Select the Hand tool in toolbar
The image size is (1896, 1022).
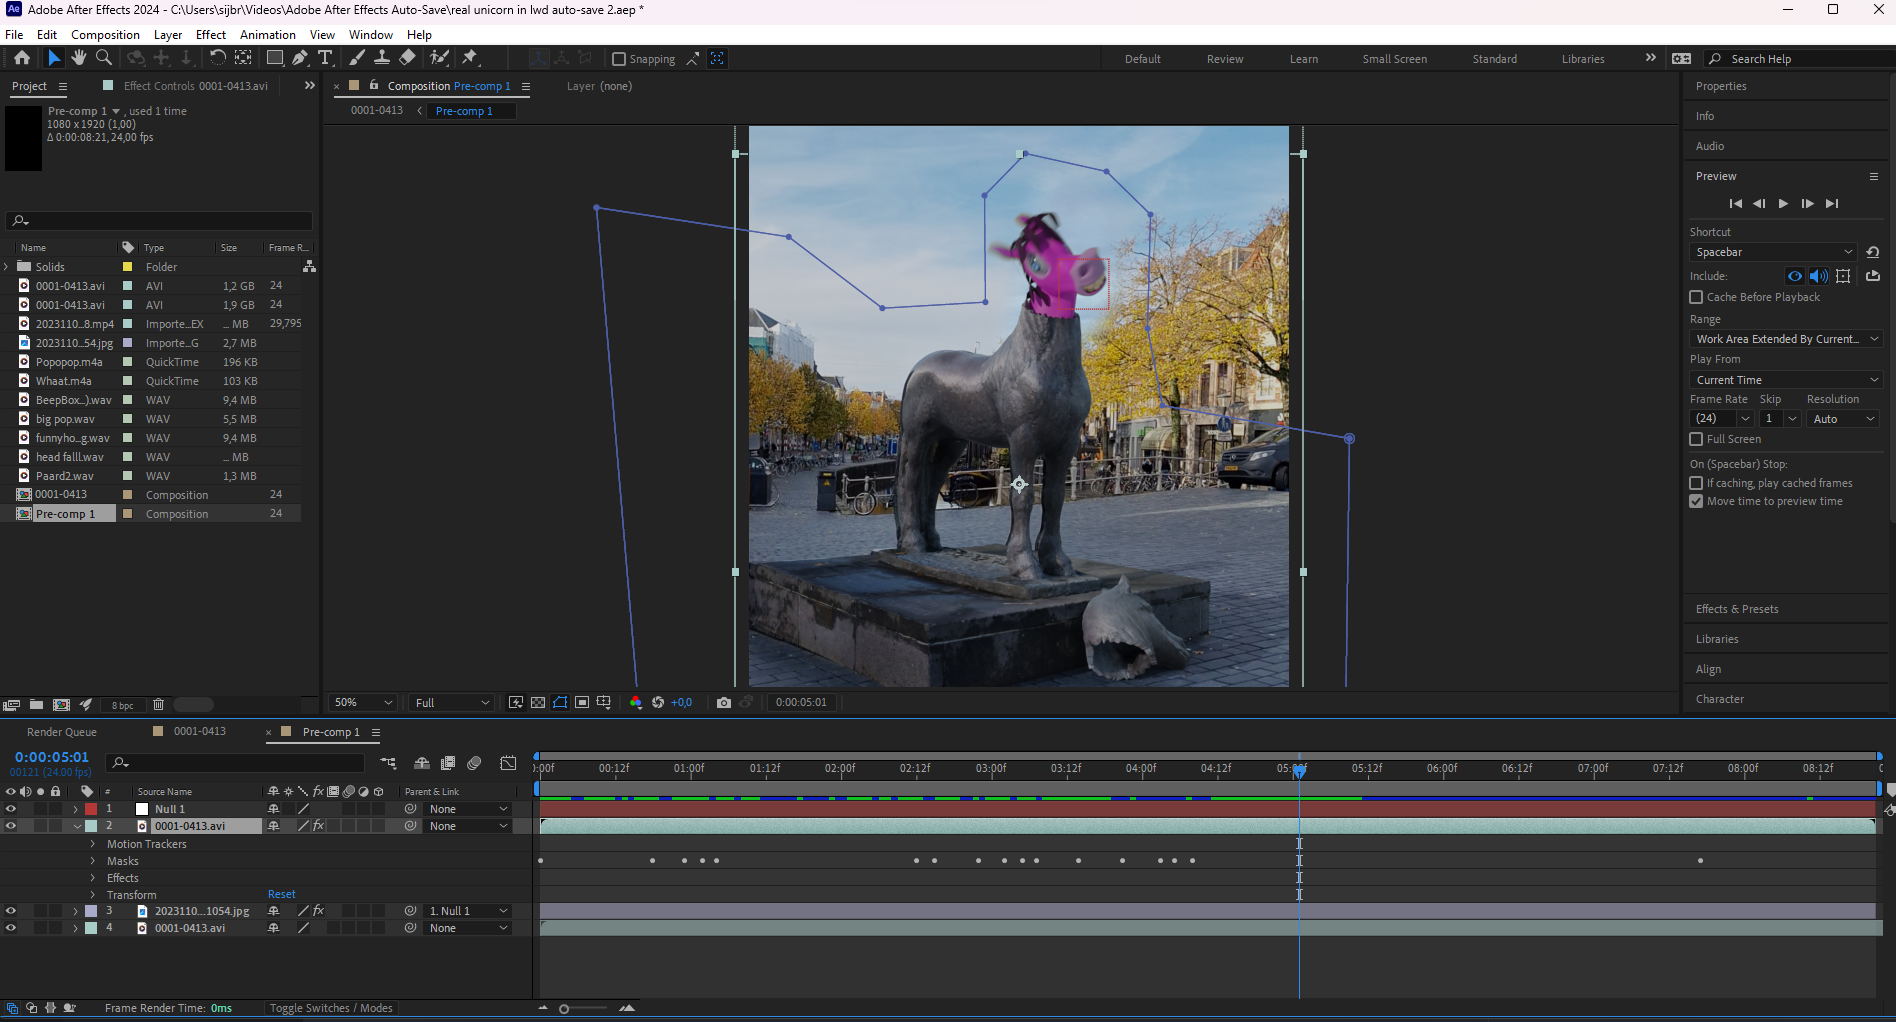point(79,58)
